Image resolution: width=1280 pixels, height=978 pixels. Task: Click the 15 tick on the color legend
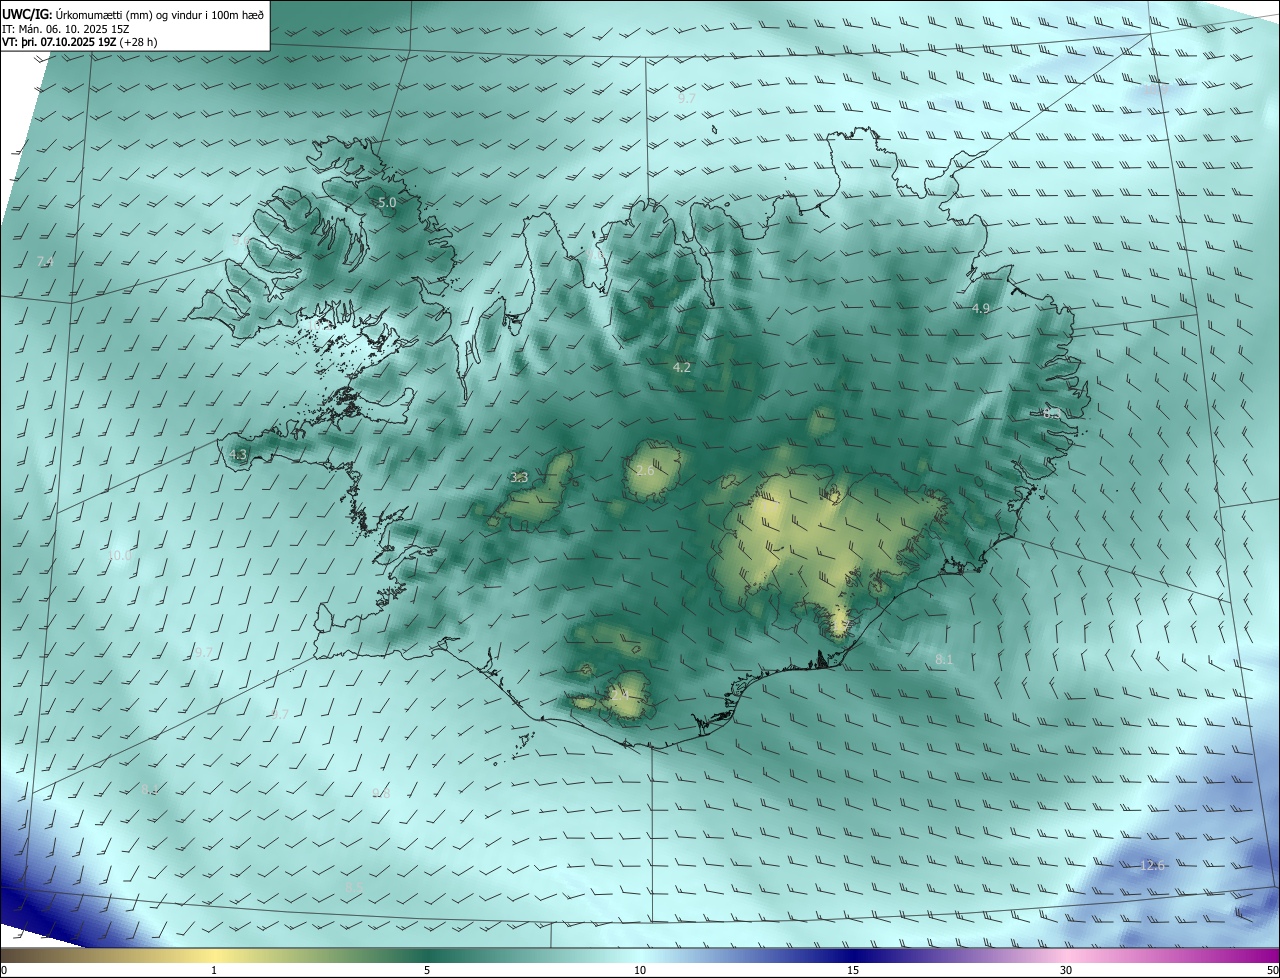click(x=853, y=970)
